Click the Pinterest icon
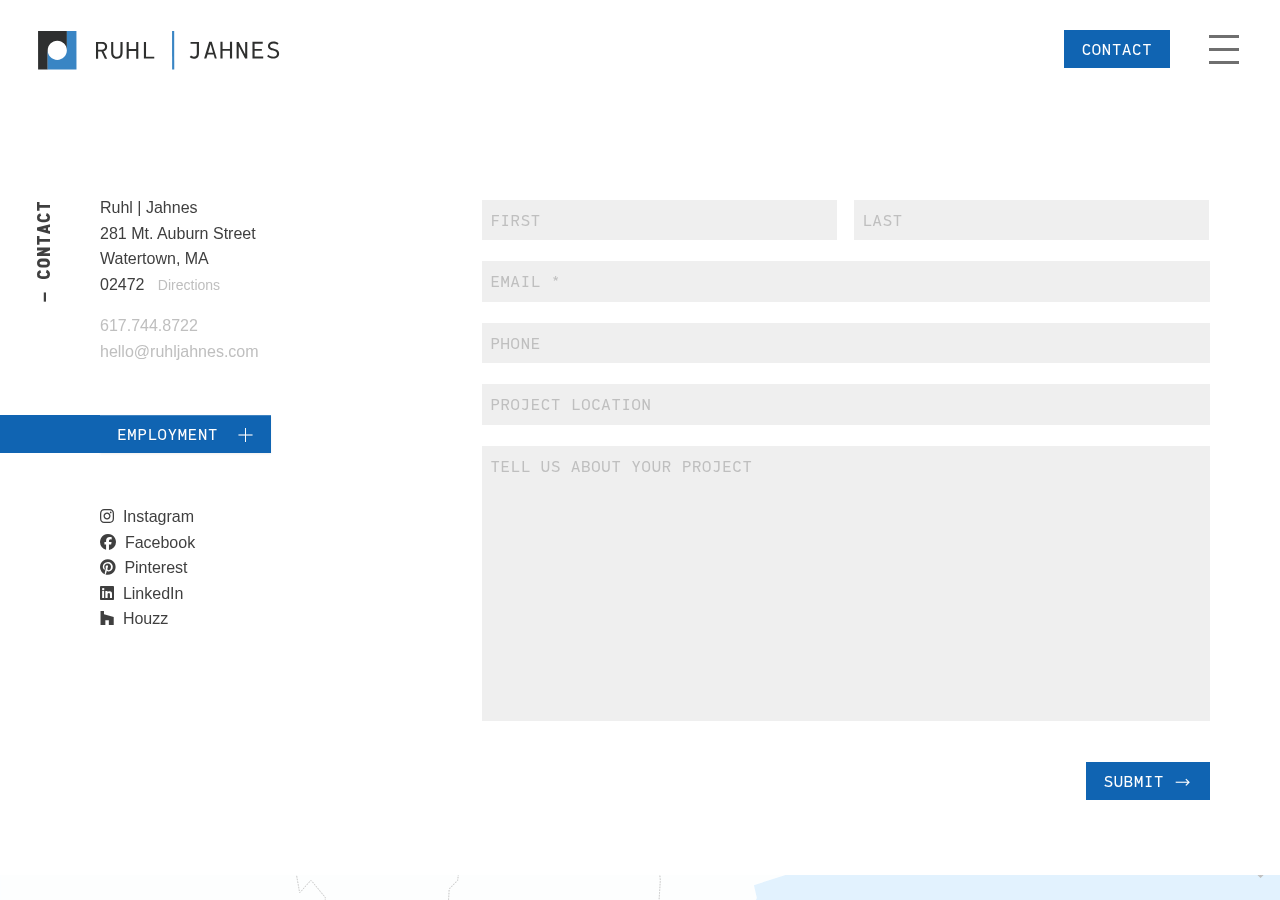 click(x=108, y=567)
